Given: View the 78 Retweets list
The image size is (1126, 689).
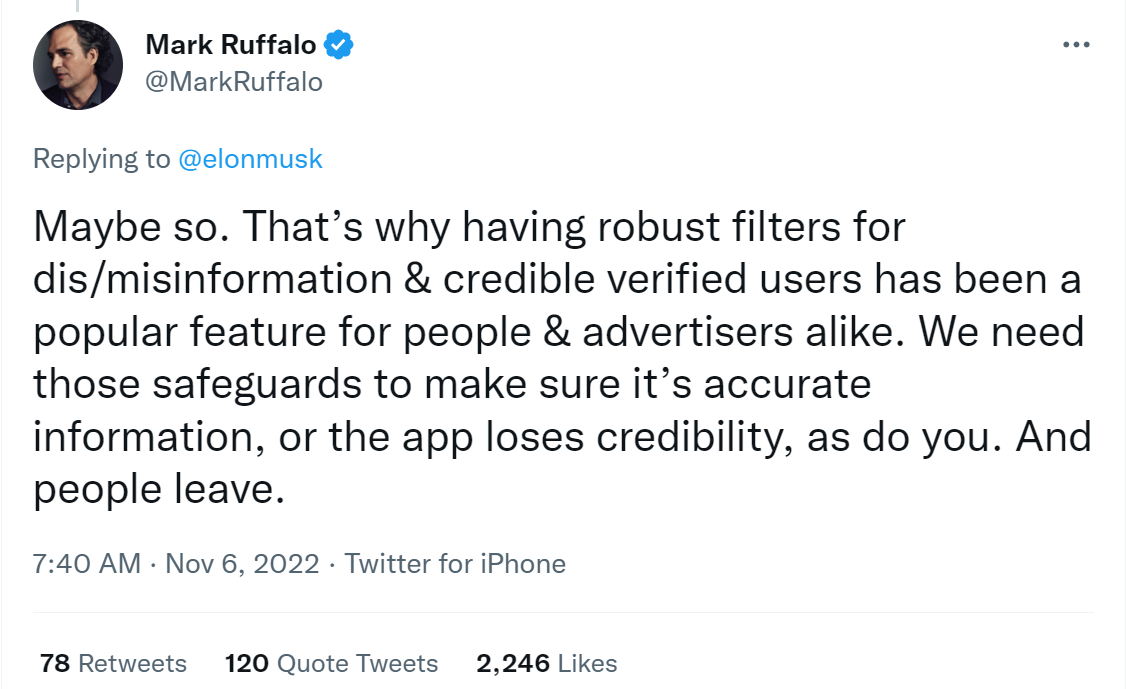Looking at the screenshot, I should [x=113, y=663].
